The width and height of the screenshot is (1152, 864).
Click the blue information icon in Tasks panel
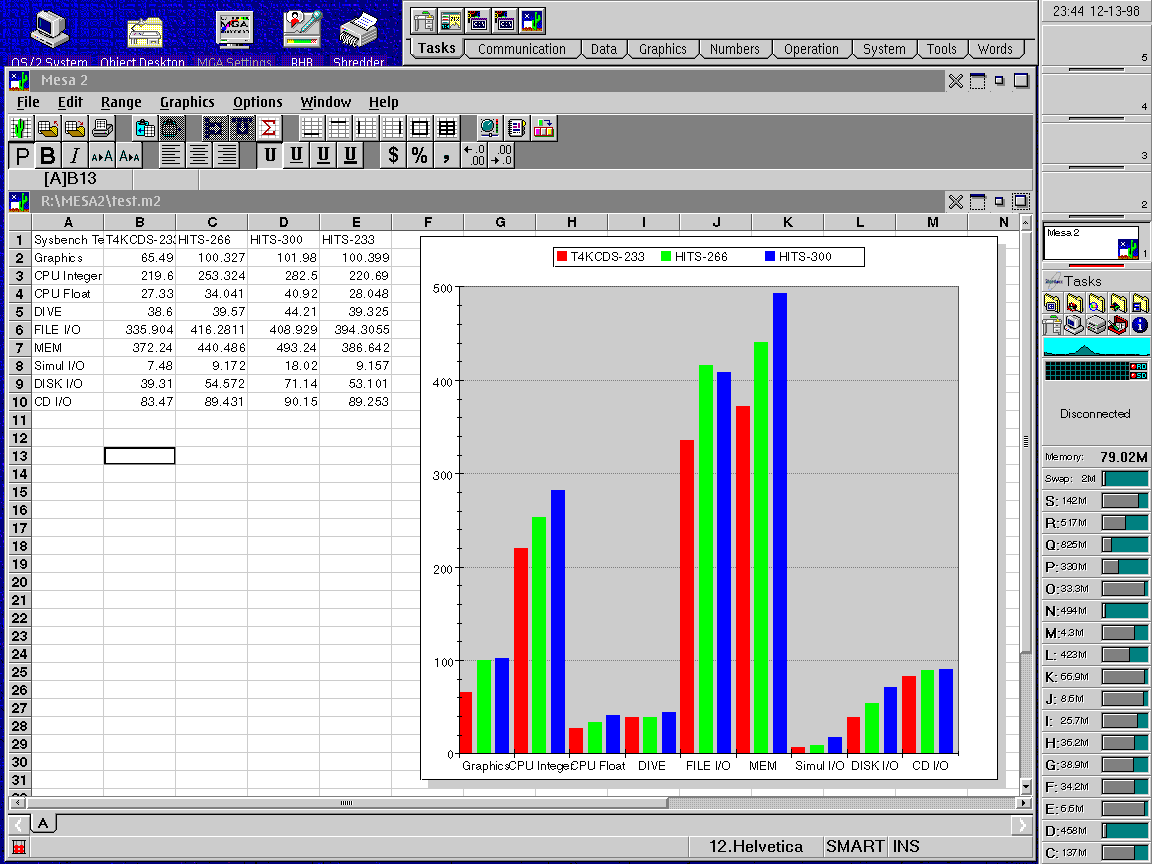(1140, 325)
